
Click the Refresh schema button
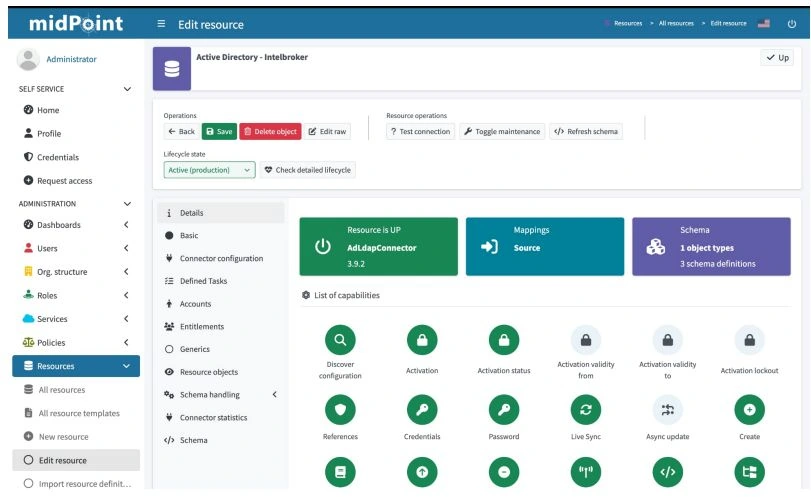click(x=585, y=131)
